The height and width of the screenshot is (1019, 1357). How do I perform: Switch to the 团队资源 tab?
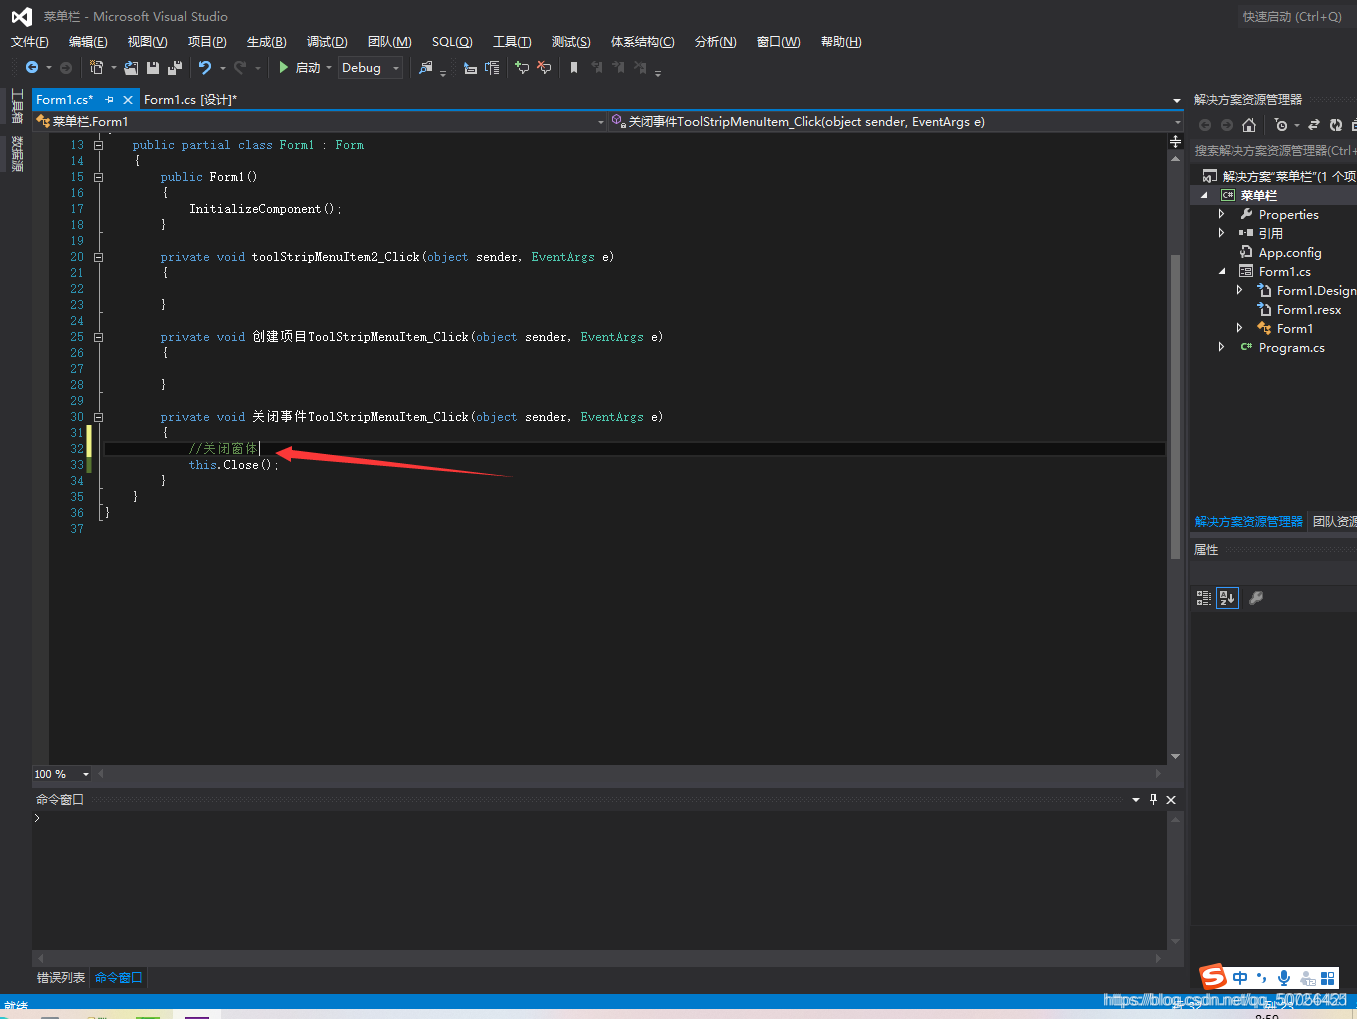point(1334,522)
